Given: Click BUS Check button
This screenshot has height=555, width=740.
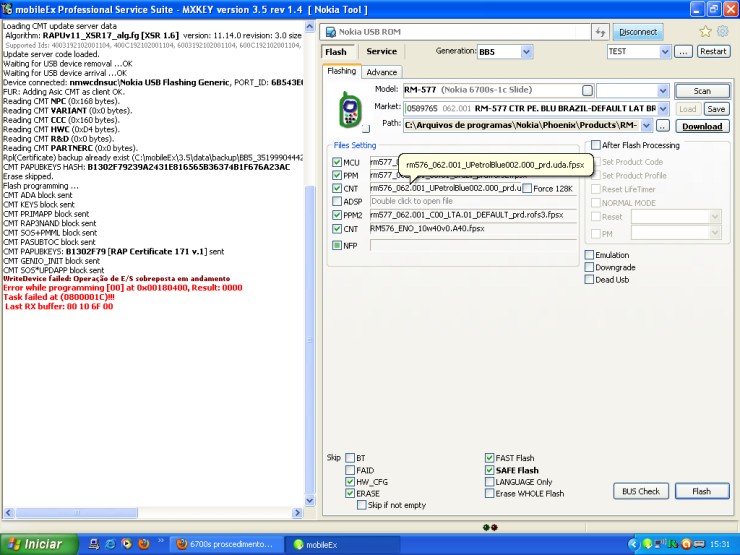Looking at the screenshot, I should 641,491.
